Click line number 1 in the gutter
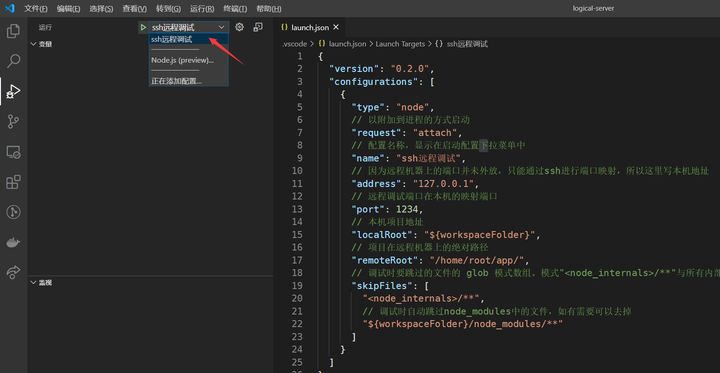This screenshot has height=373, width=720. click(x=300, y=57)
